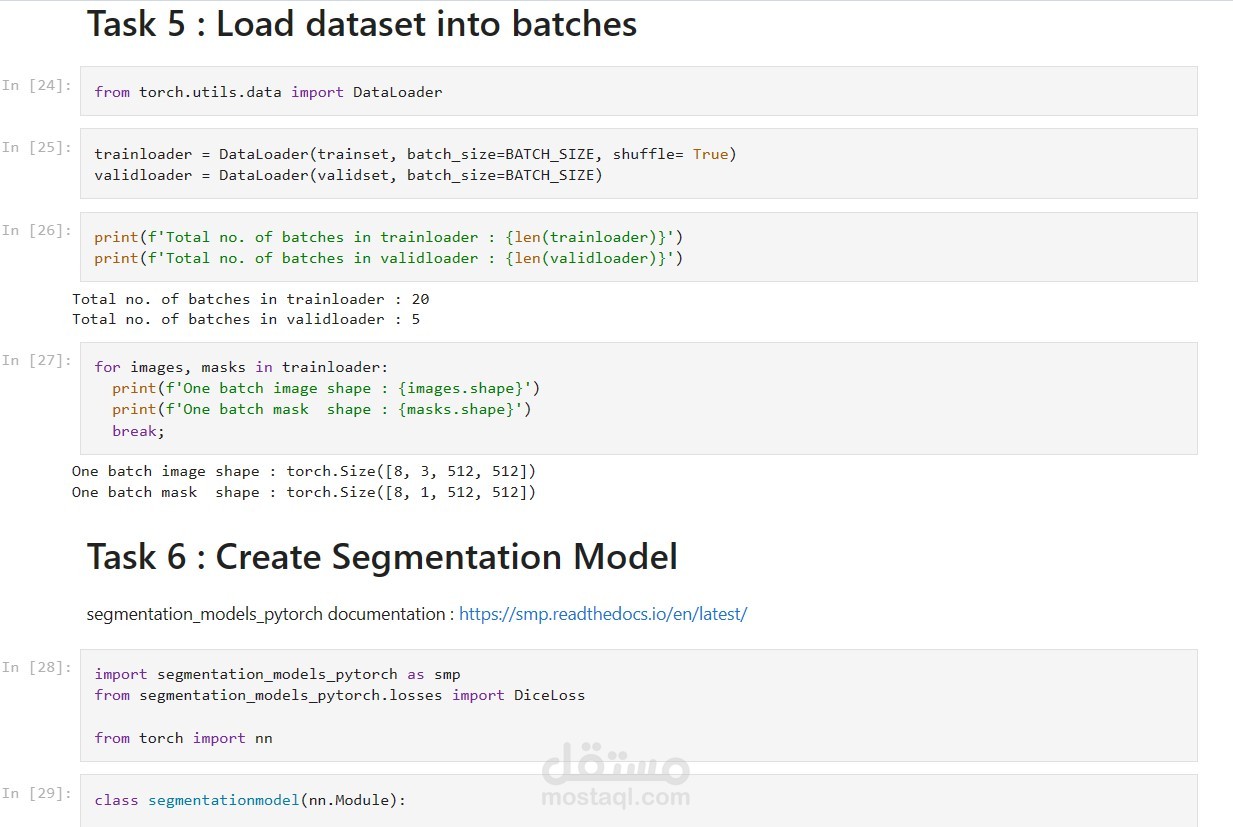Screen dimensions: 1233x827
Task: Open the smp.readthedocs.io documentation link
Action: coord(602,614)
